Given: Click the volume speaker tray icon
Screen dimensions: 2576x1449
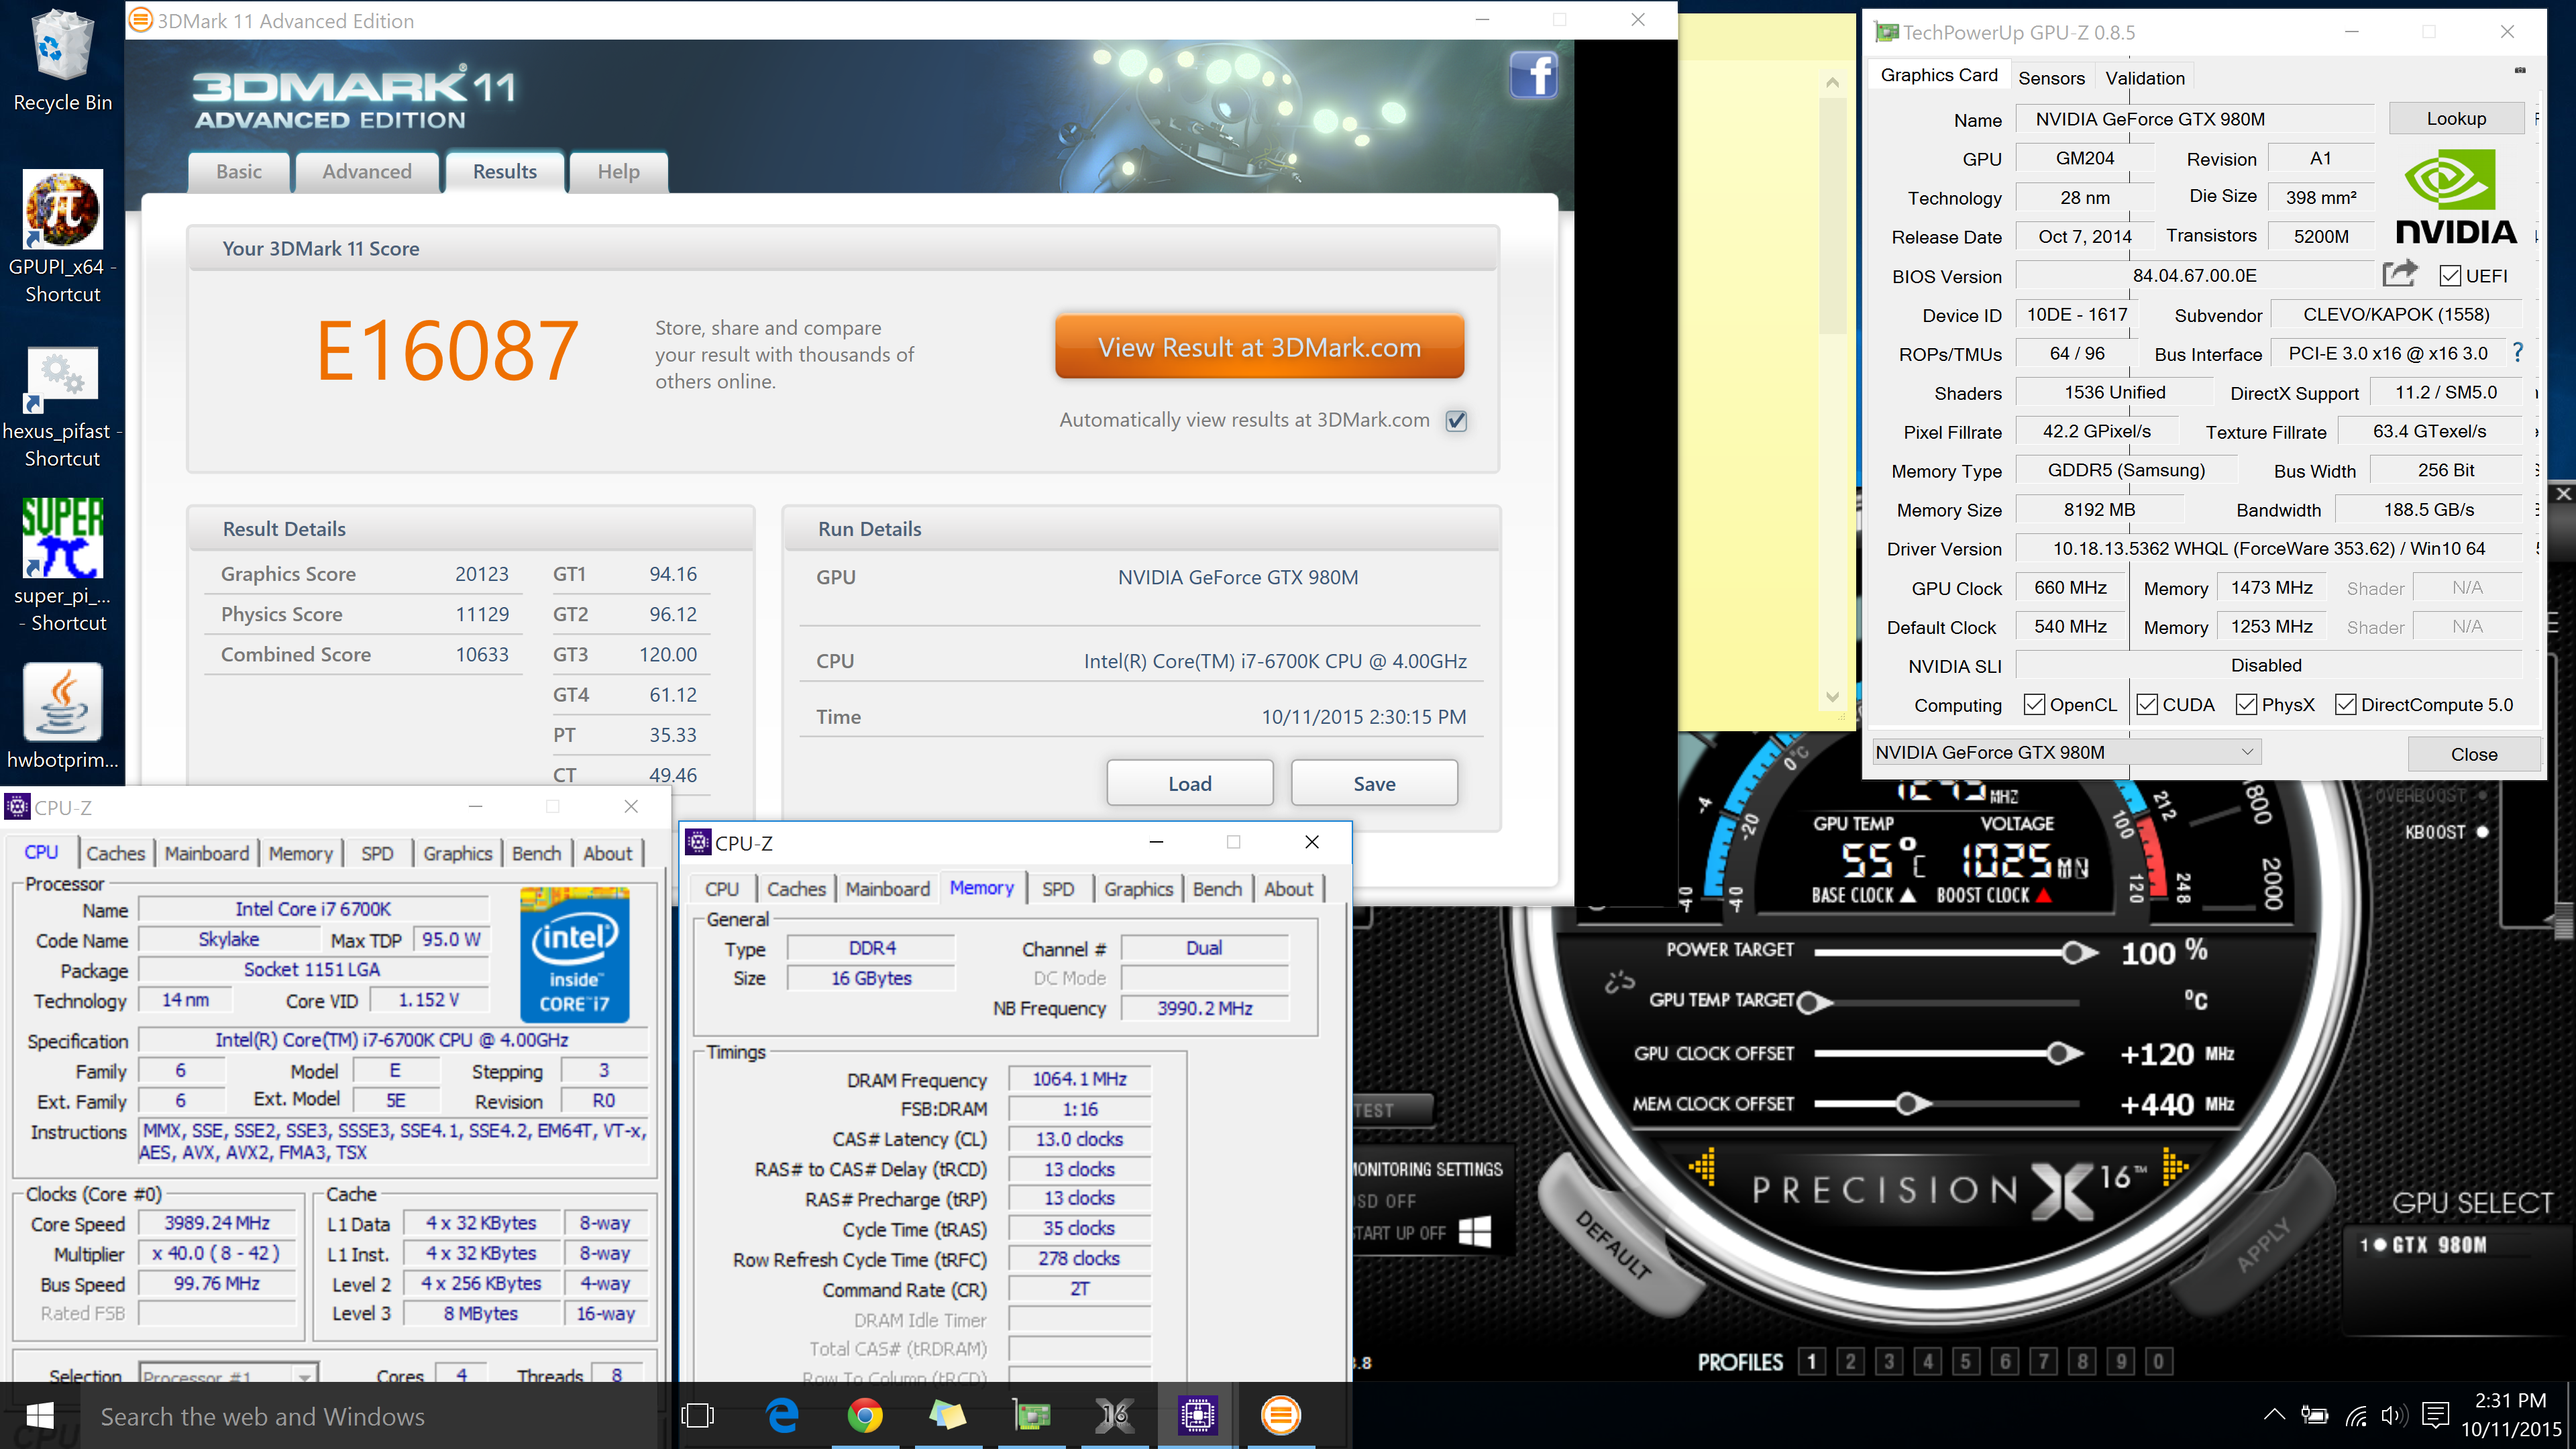Looking at the screenshot, I should (x=2394, y=1415).
